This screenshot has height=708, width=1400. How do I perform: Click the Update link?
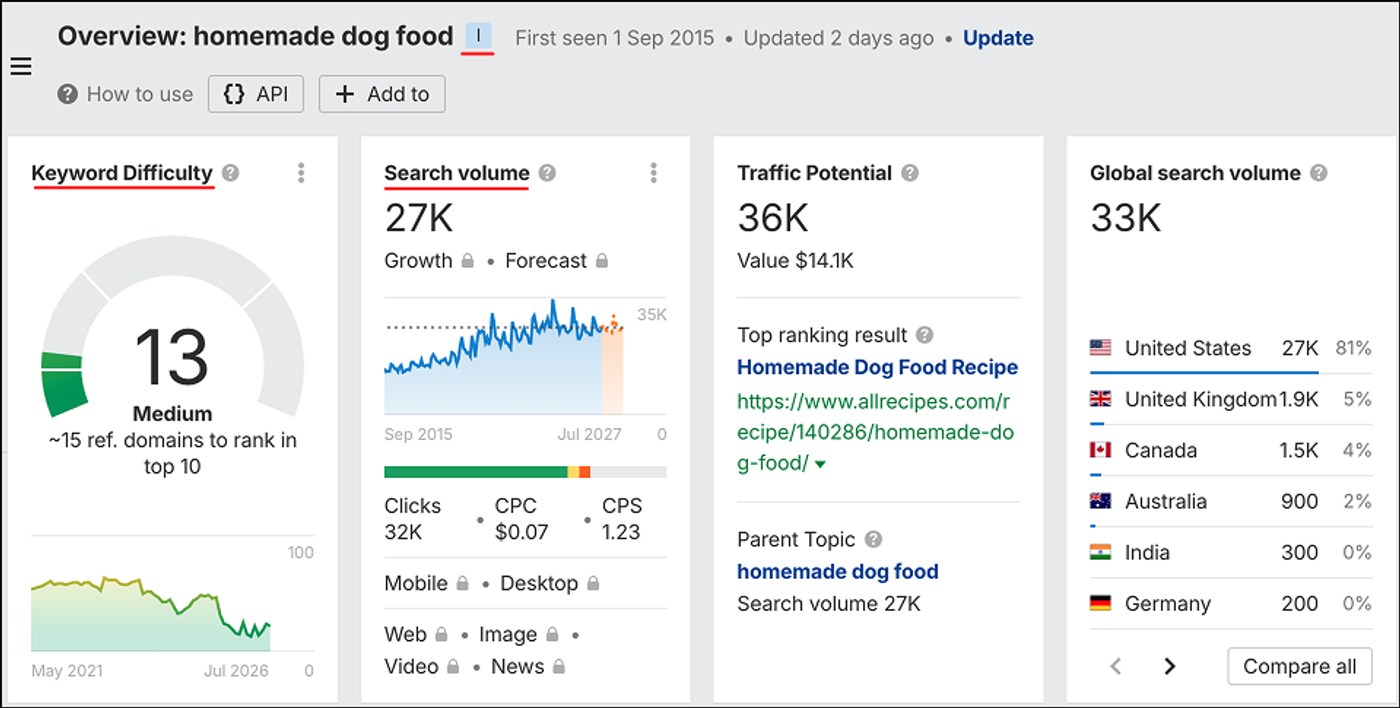(x=998, y=38)
